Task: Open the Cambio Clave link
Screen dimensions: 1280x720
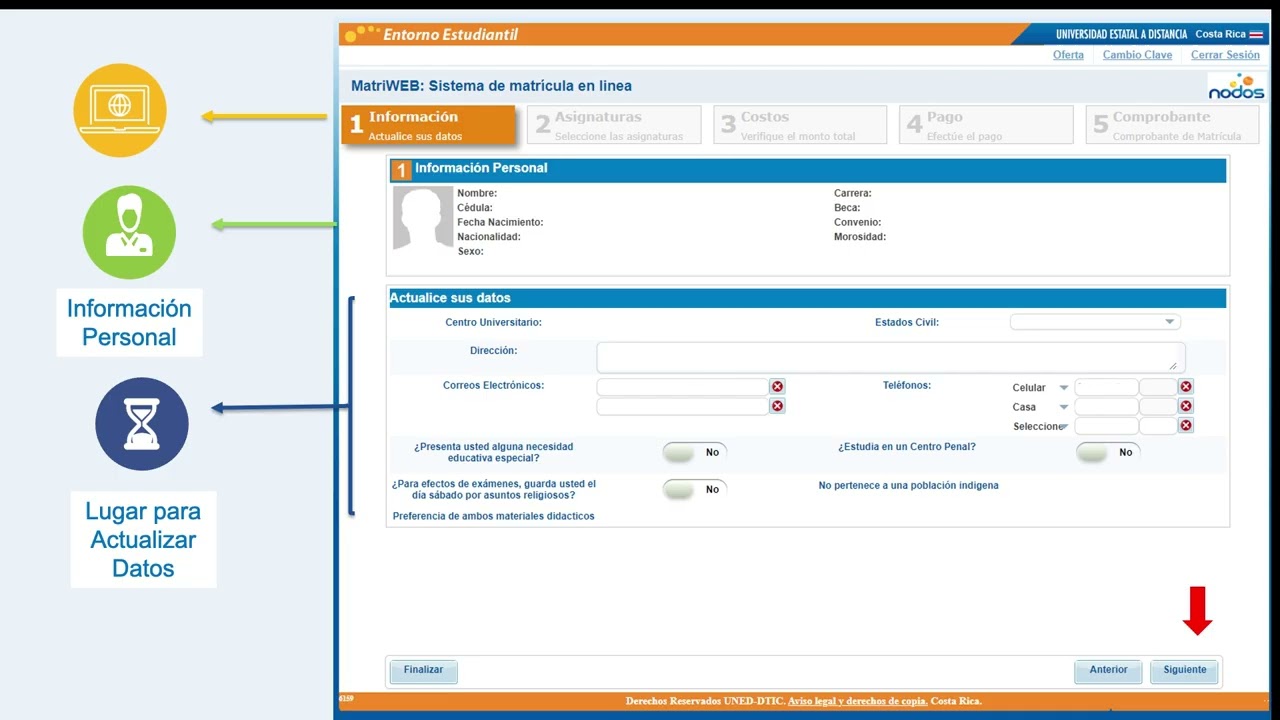Action: click(1137, 55)
